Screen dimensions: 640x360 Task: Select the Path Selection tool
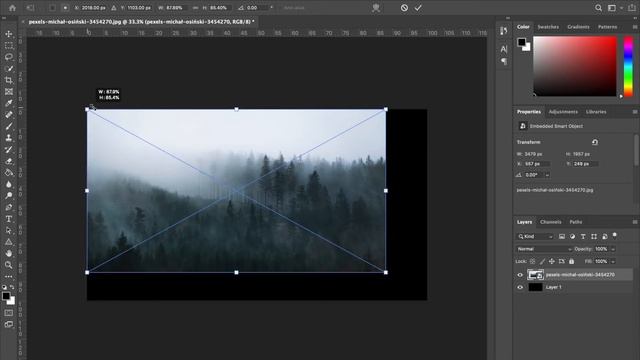(x=9, y=230)
